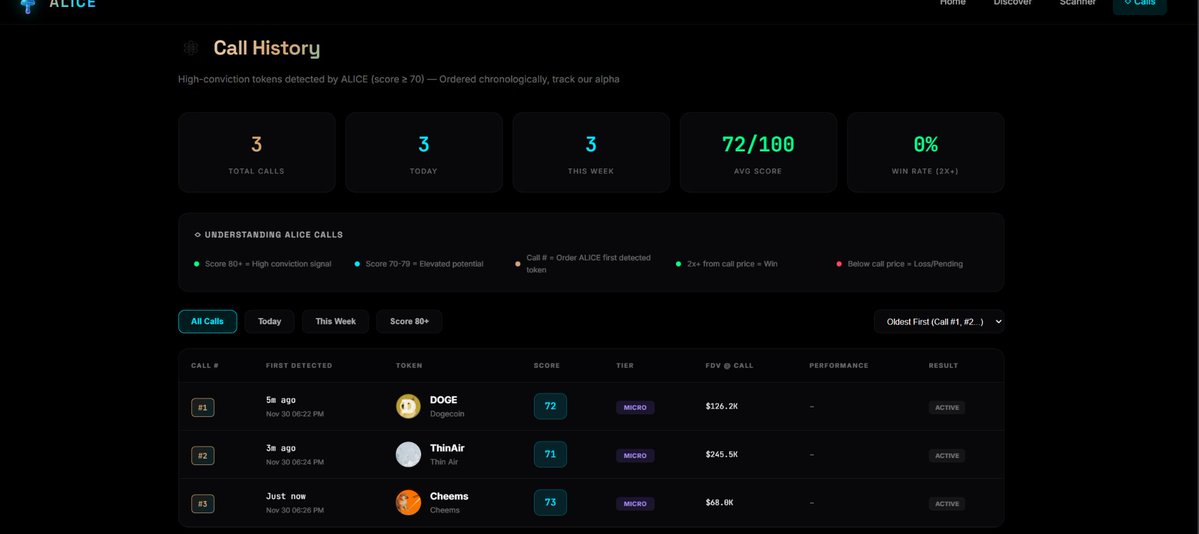This screenshot has height=534, width=1199.
Task: Click the 'Nov 30 06:24 PM' timestamp
Action: (295, 462)
